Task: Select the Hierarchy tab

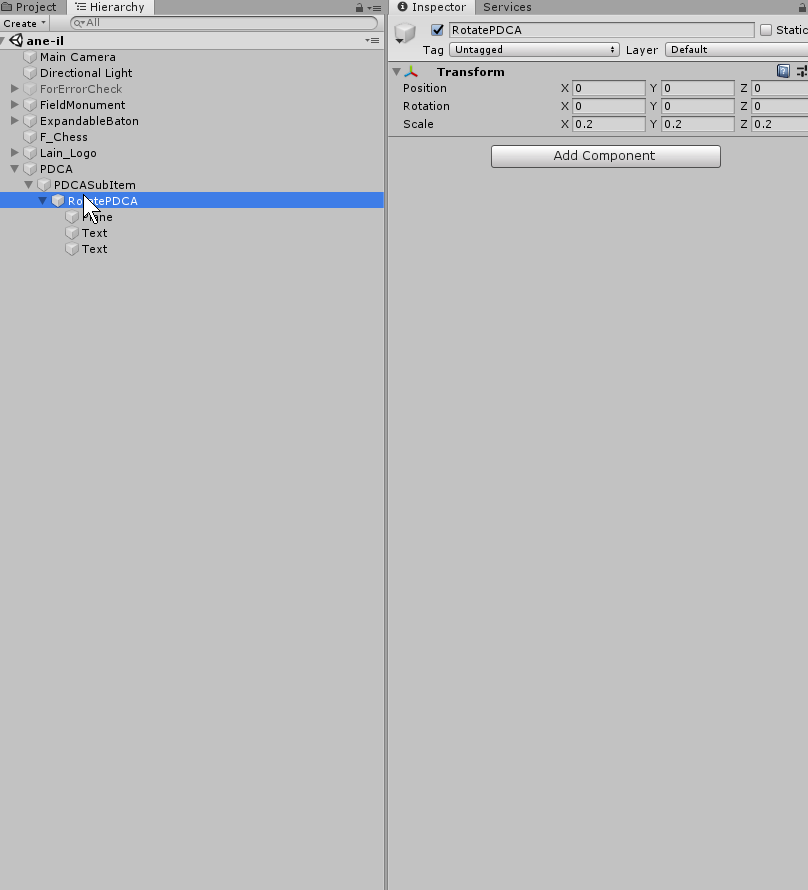Action: (x=110, y=7)
